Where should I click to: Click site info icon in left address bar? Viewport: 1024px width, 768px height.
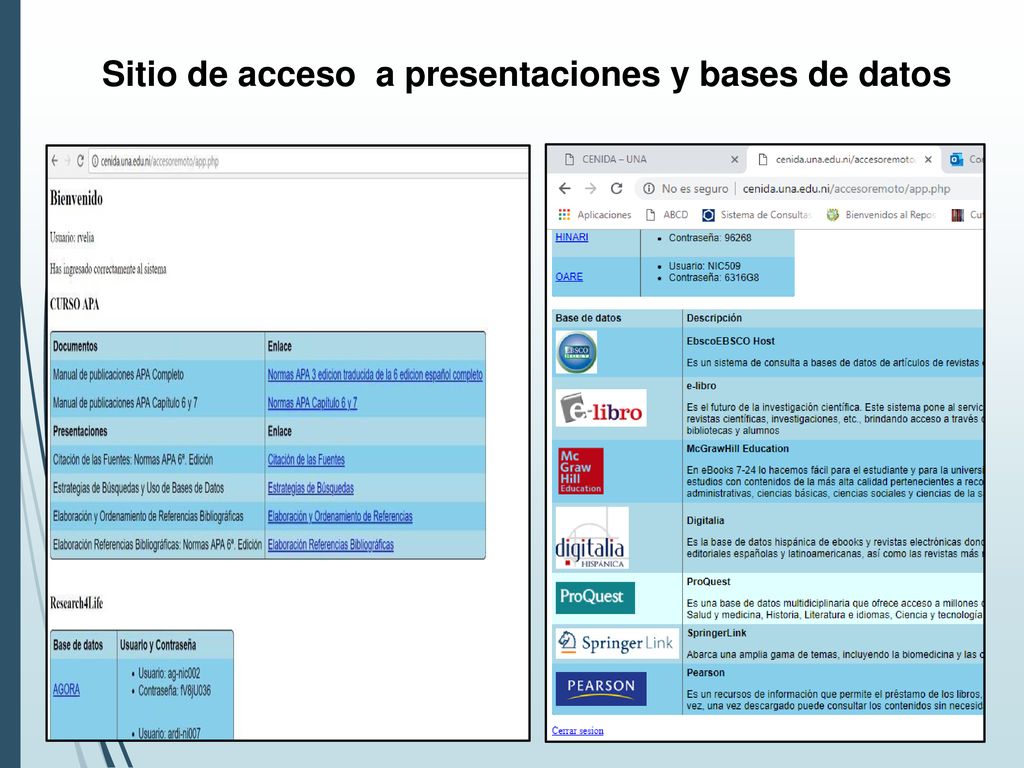[x=95, y=161]
